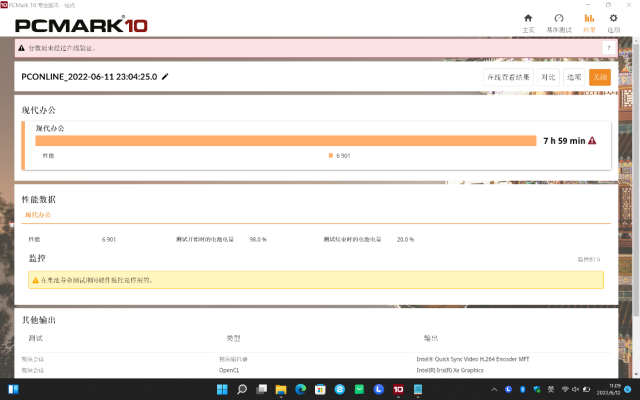Click the 20.0 % ending battery value

[x=405, y=239]
